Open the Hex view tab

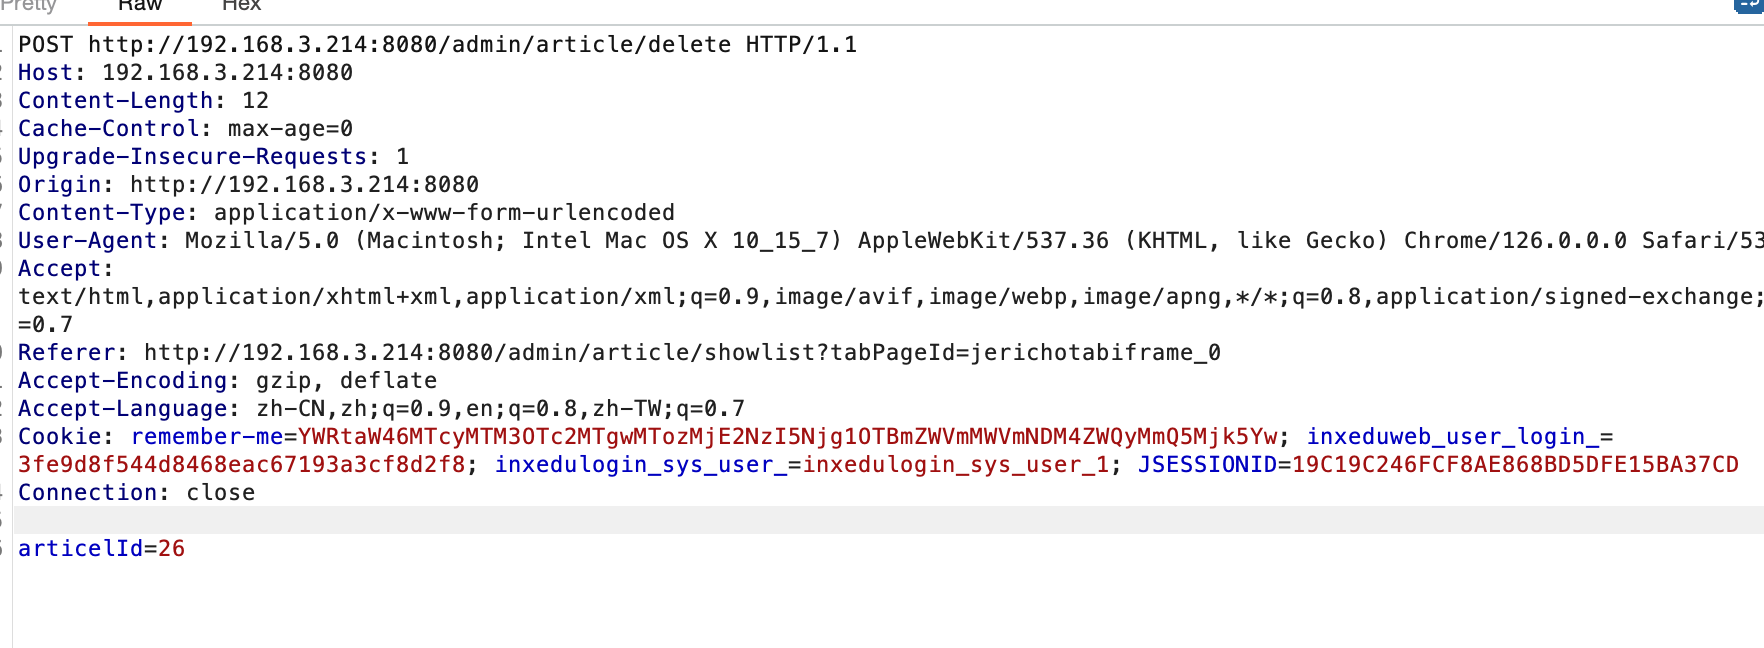click(x=241, y=5)
